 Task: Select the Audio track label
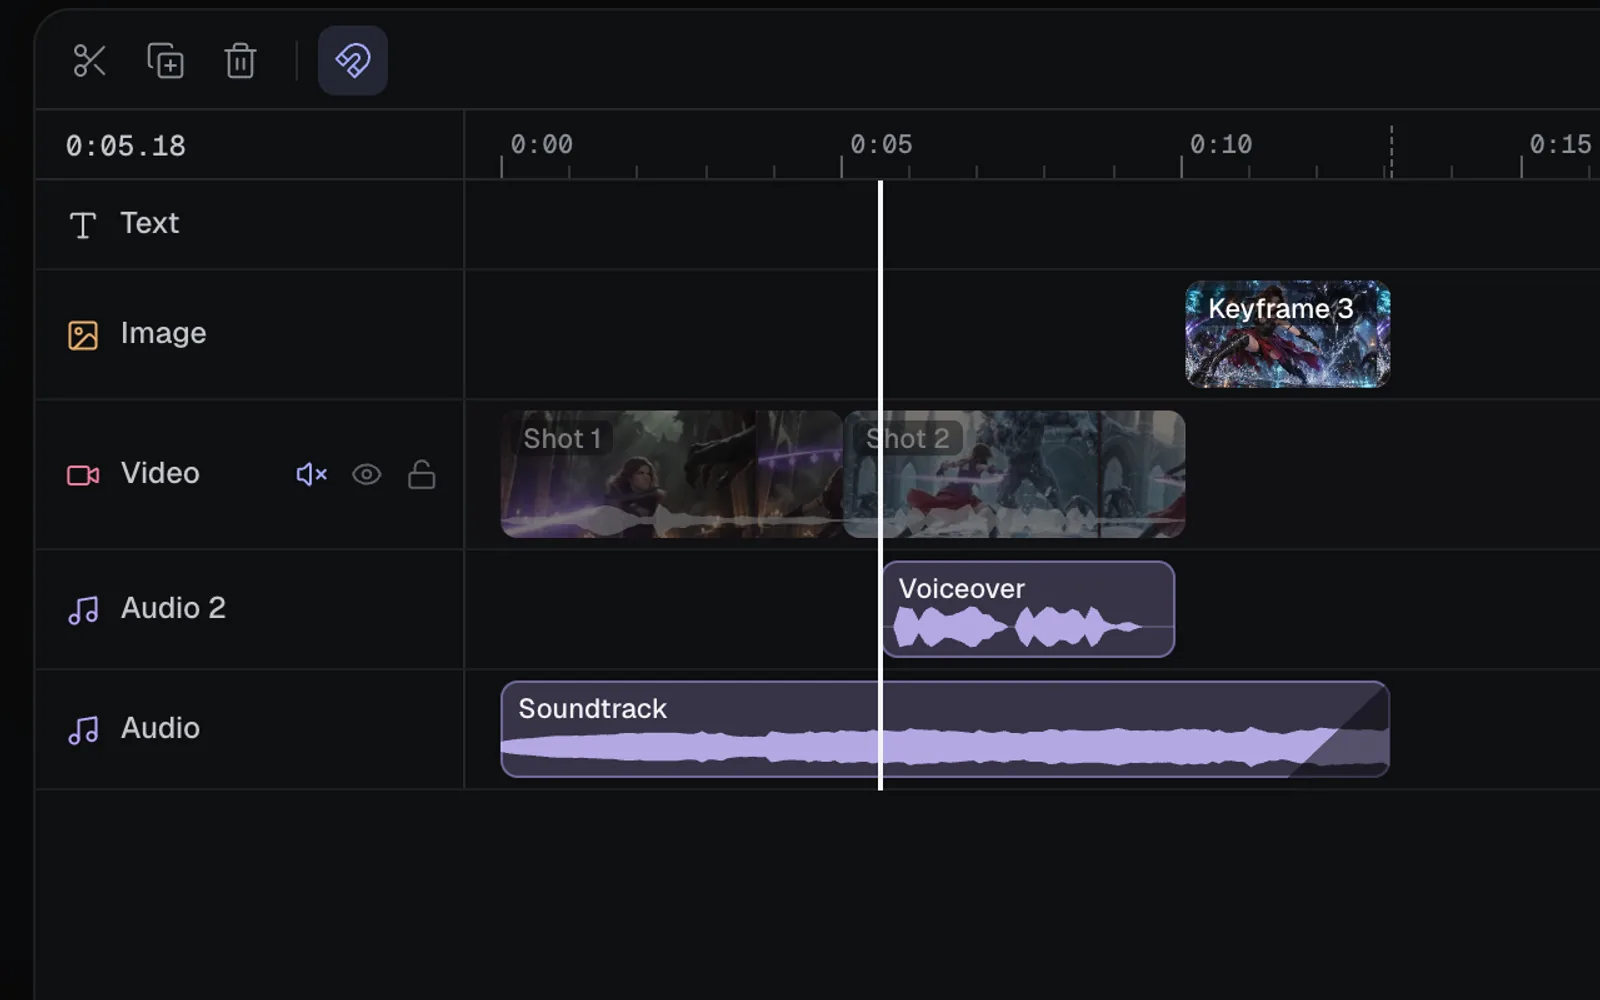pyautogui.click(x=160, y=728)
